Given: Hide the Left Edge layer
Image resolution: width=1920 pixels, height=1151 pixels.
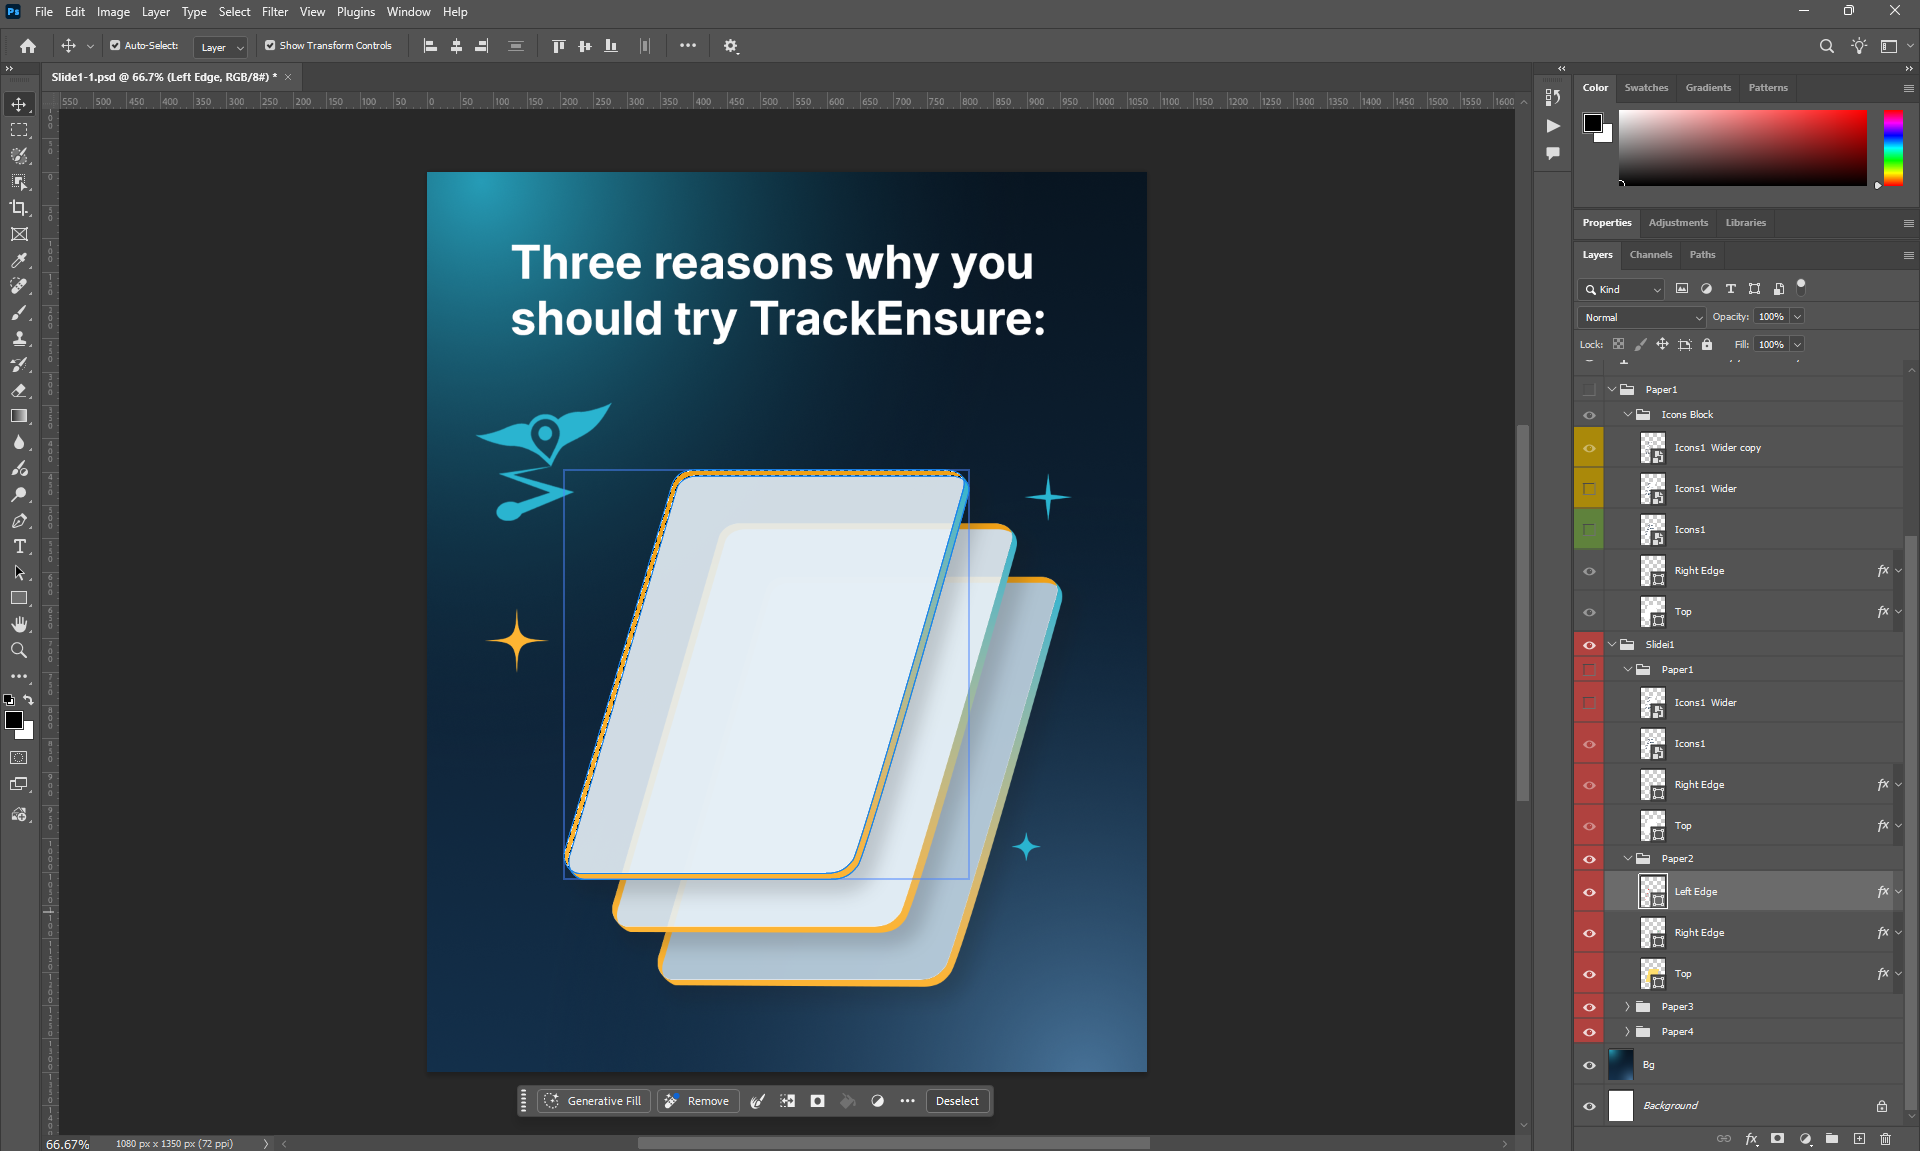Looking at the screenshot, I should [1589, 892].
